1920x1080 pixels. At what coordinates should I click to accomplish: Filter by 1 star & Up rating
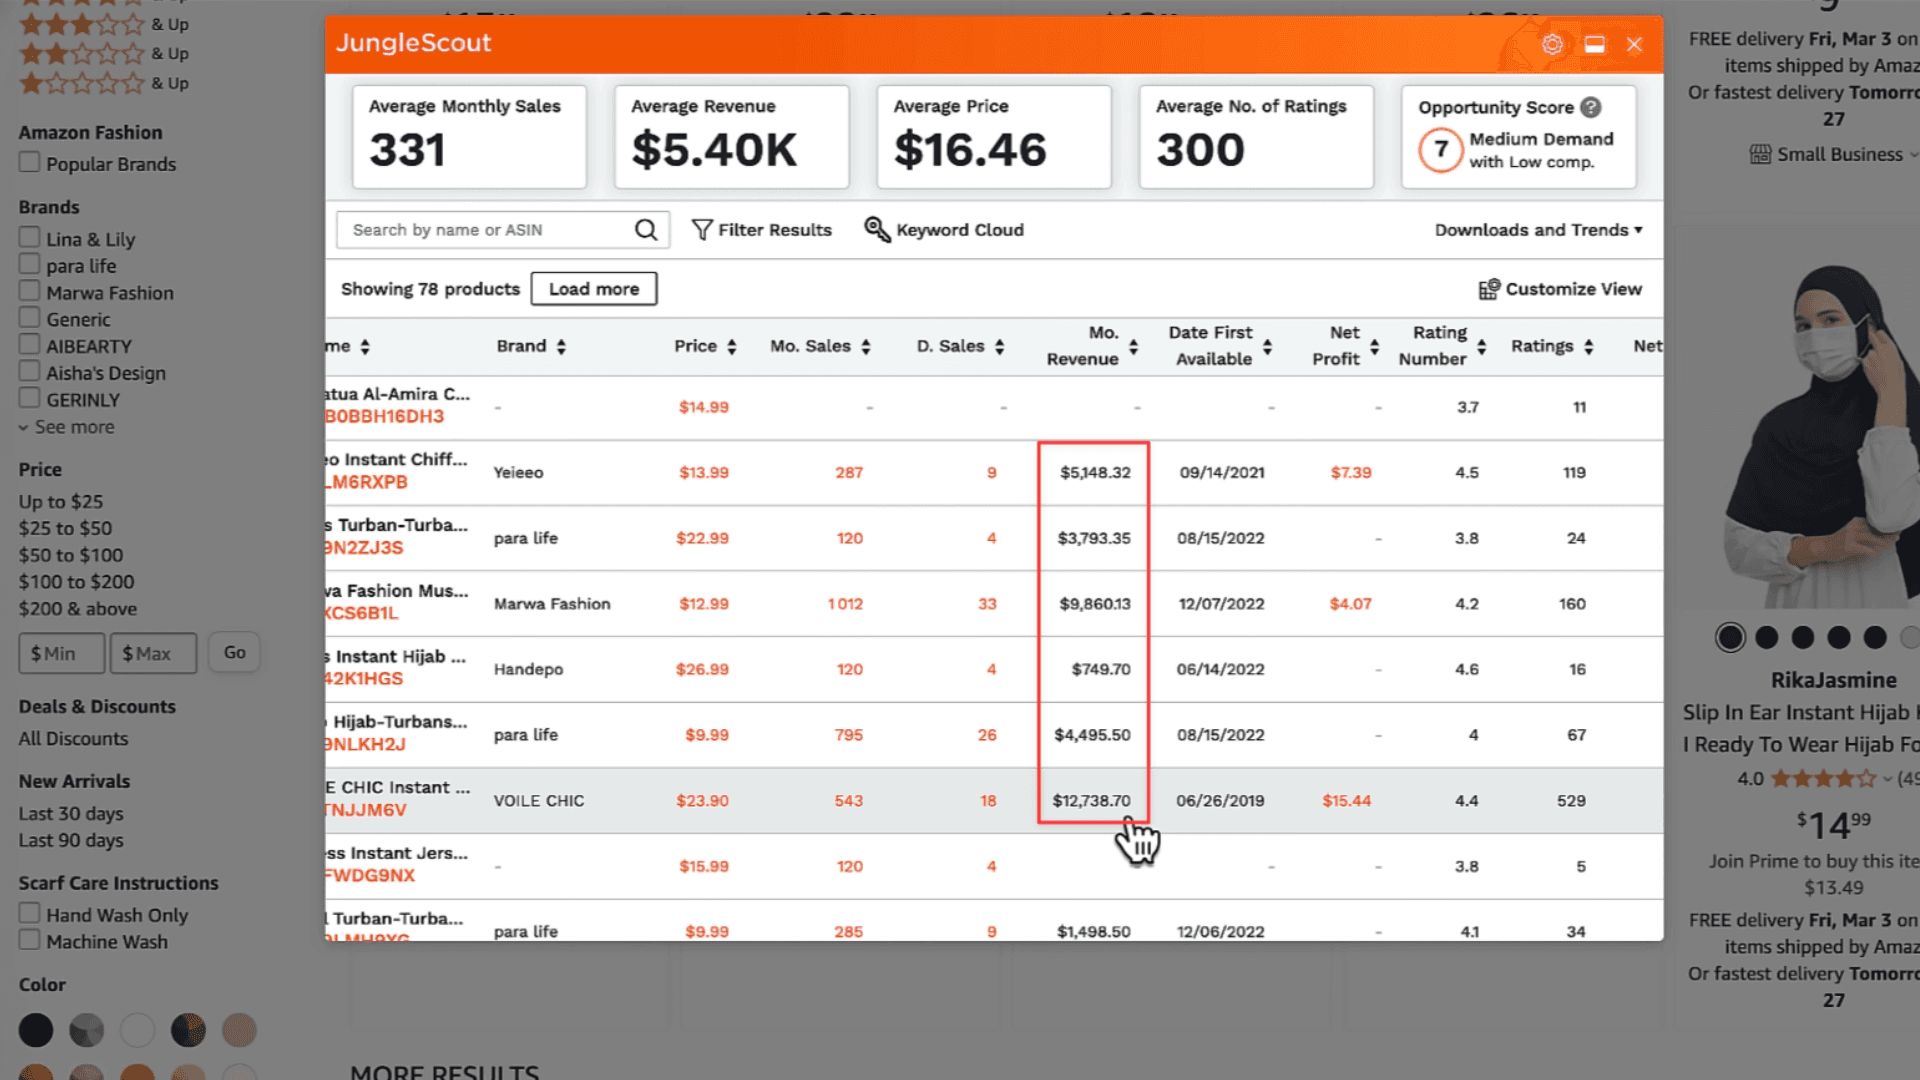[x=104, y=83]
